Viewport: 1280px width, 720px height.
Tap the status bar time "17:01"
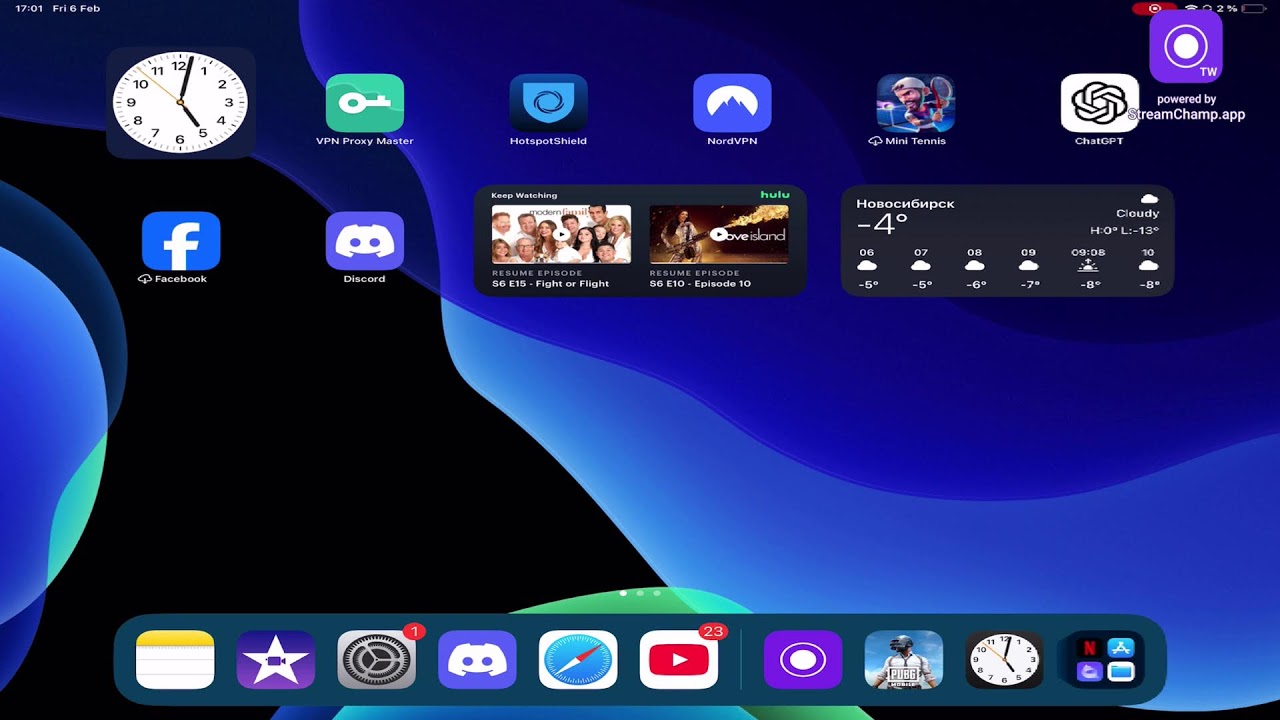[29, 8]
